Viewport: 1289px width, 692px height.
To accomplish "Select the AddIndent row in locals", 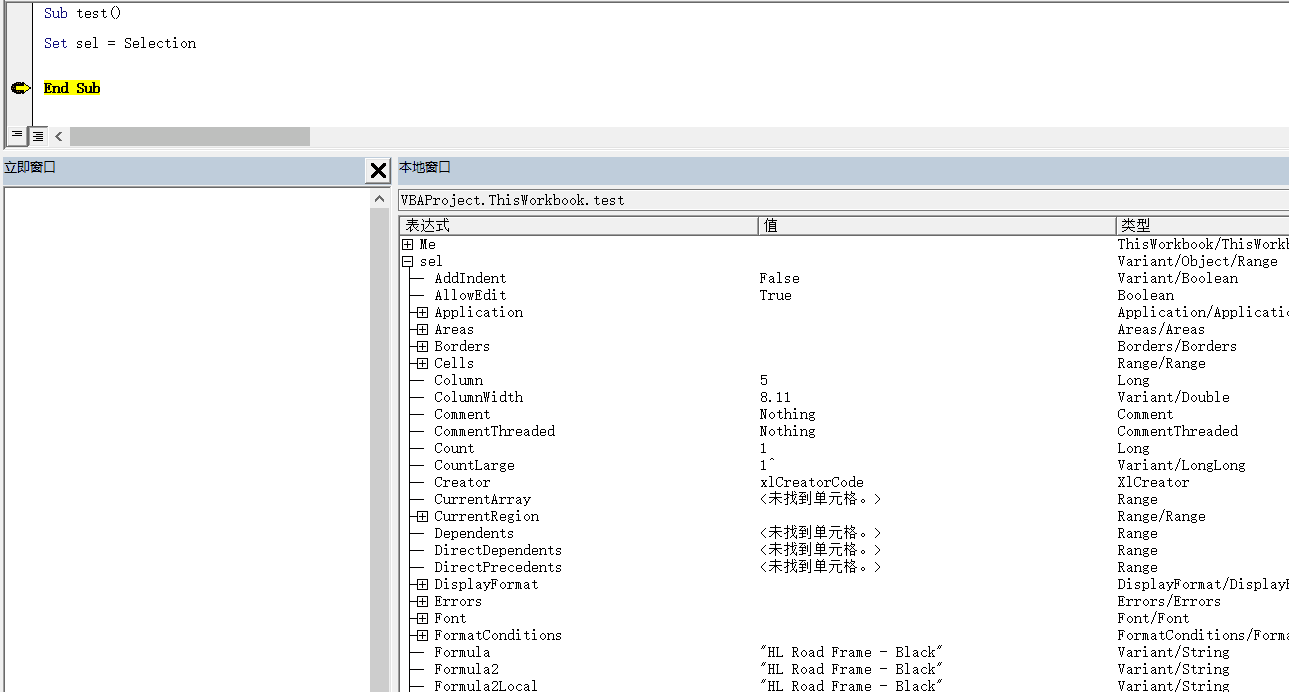I will (844, 278).
